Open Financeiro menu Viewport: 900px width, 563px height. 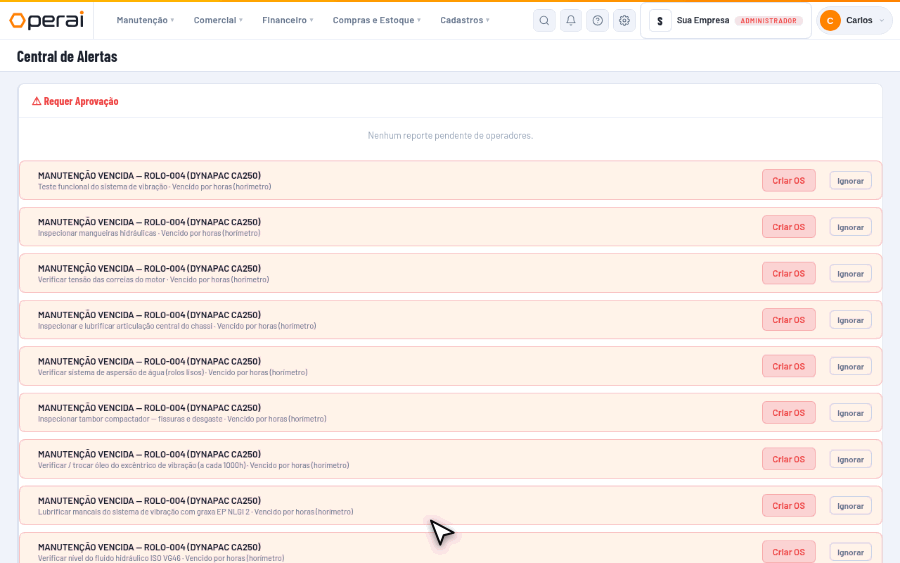coord(288,20)
